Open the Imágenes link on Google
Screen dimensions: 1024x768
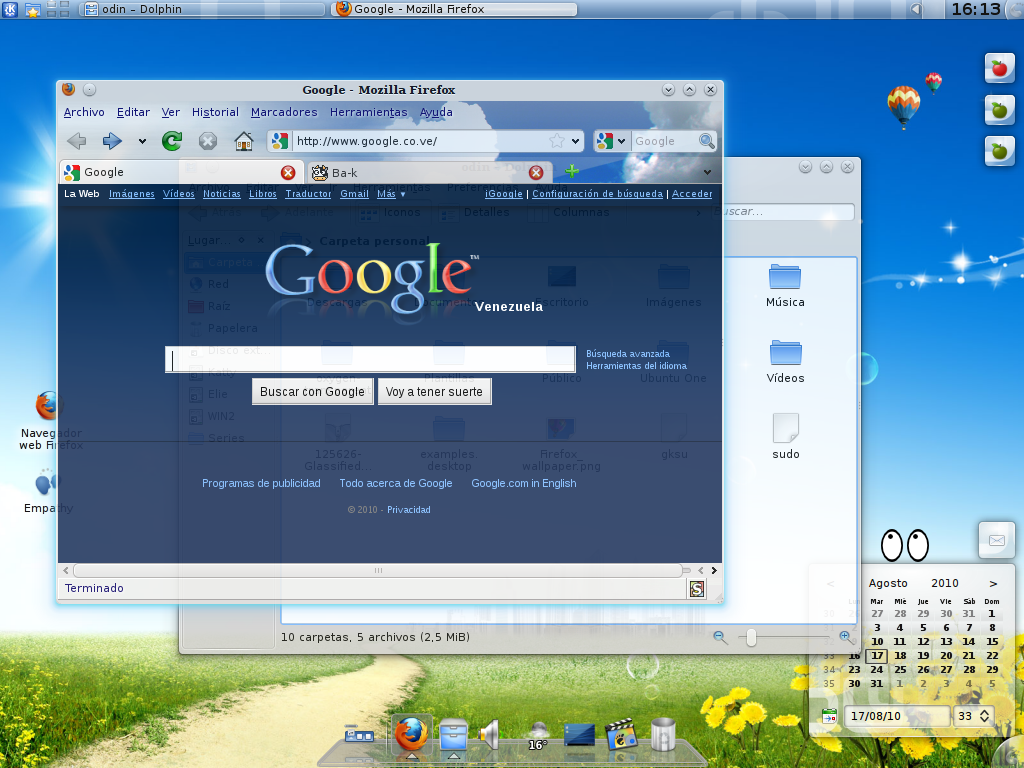click(132, 194)
